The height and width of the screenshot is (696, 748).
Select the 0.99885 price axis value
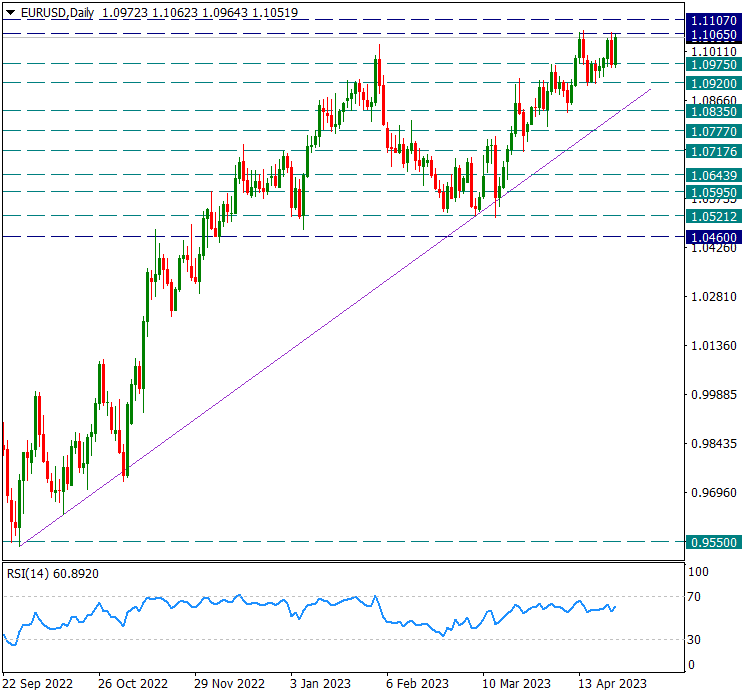pyautogui.click(x=714, y=395)
